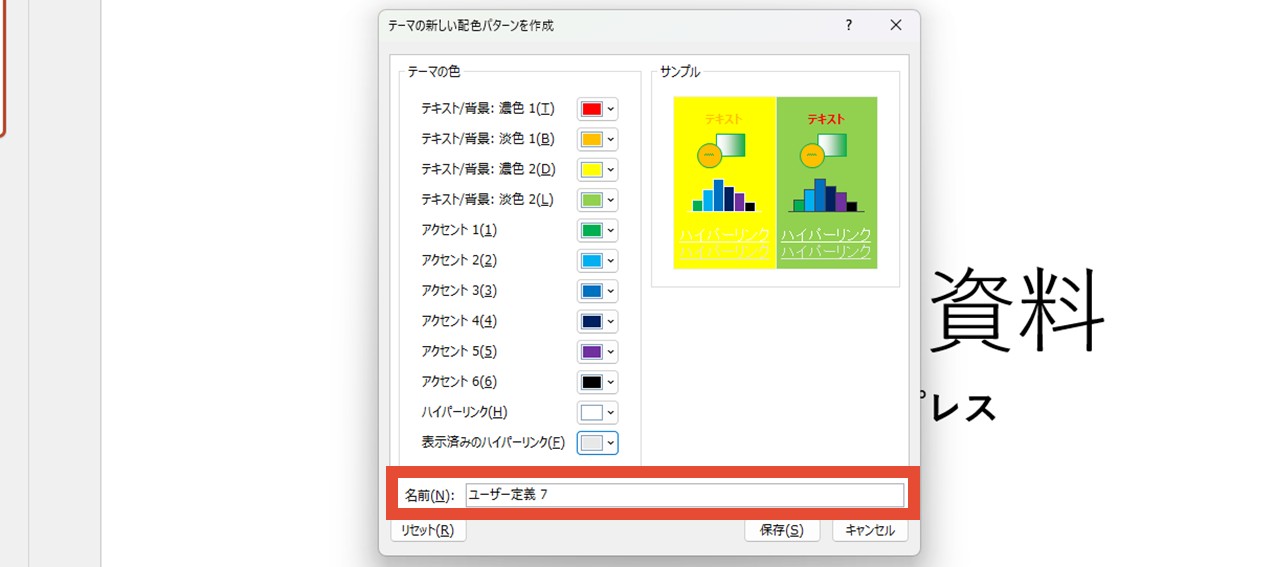Expand the テキスト/背景: 濃色 2 yellow color picker
1280x567 pixels.
(x=598, y=169)
